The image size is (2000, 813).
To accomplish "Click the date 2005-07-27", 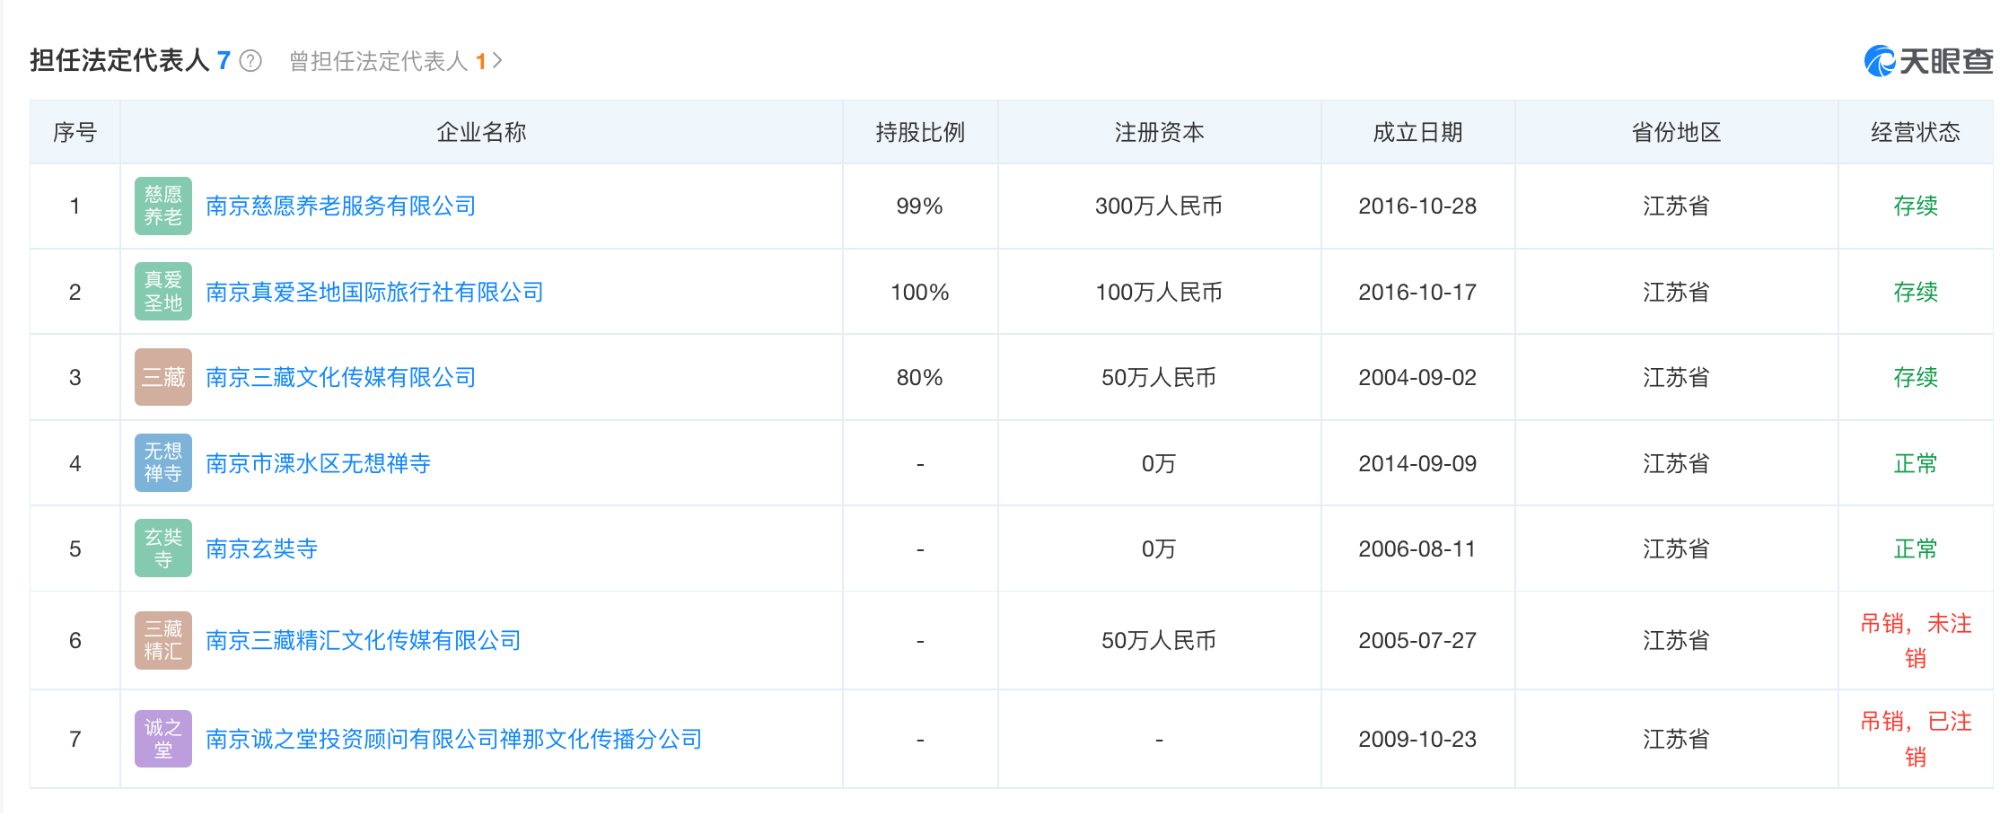I will [x=1417, y=640].
